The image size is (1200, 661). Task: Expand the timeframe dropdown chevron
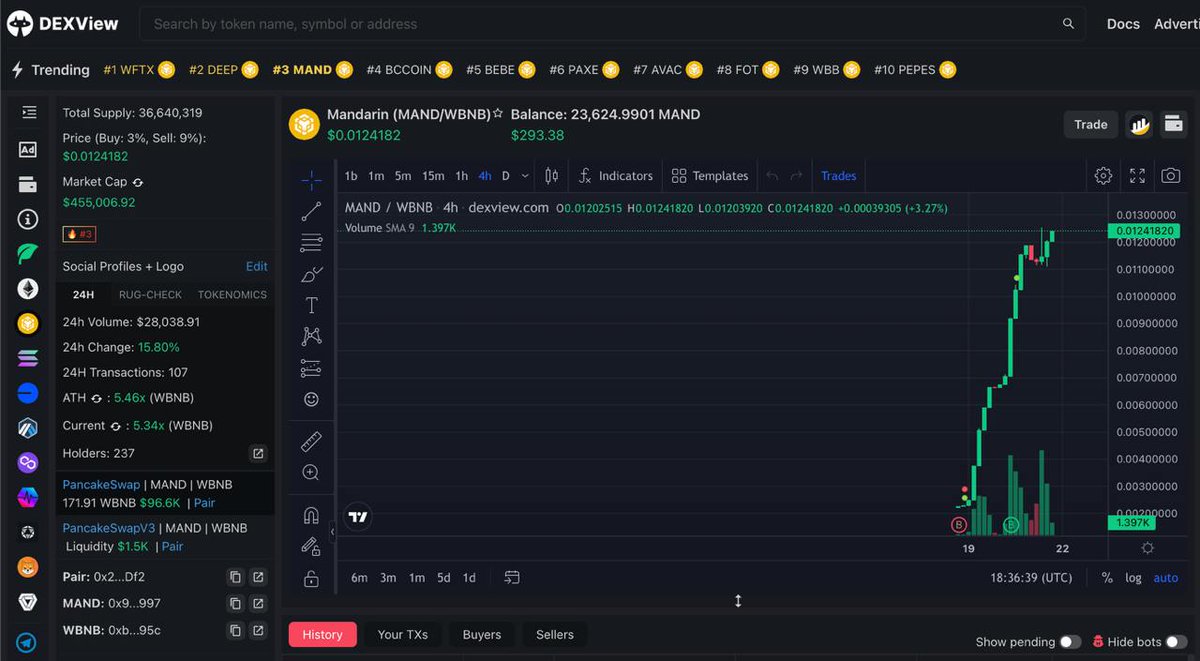coord(525,176)
